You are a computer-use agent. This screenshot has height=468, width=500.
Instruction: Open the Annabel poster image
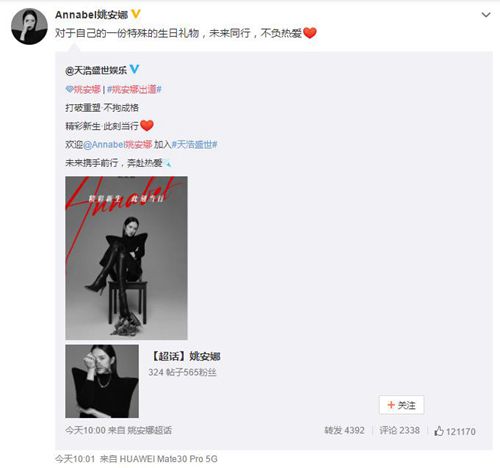pyautogui.click(x=126, y=258)
